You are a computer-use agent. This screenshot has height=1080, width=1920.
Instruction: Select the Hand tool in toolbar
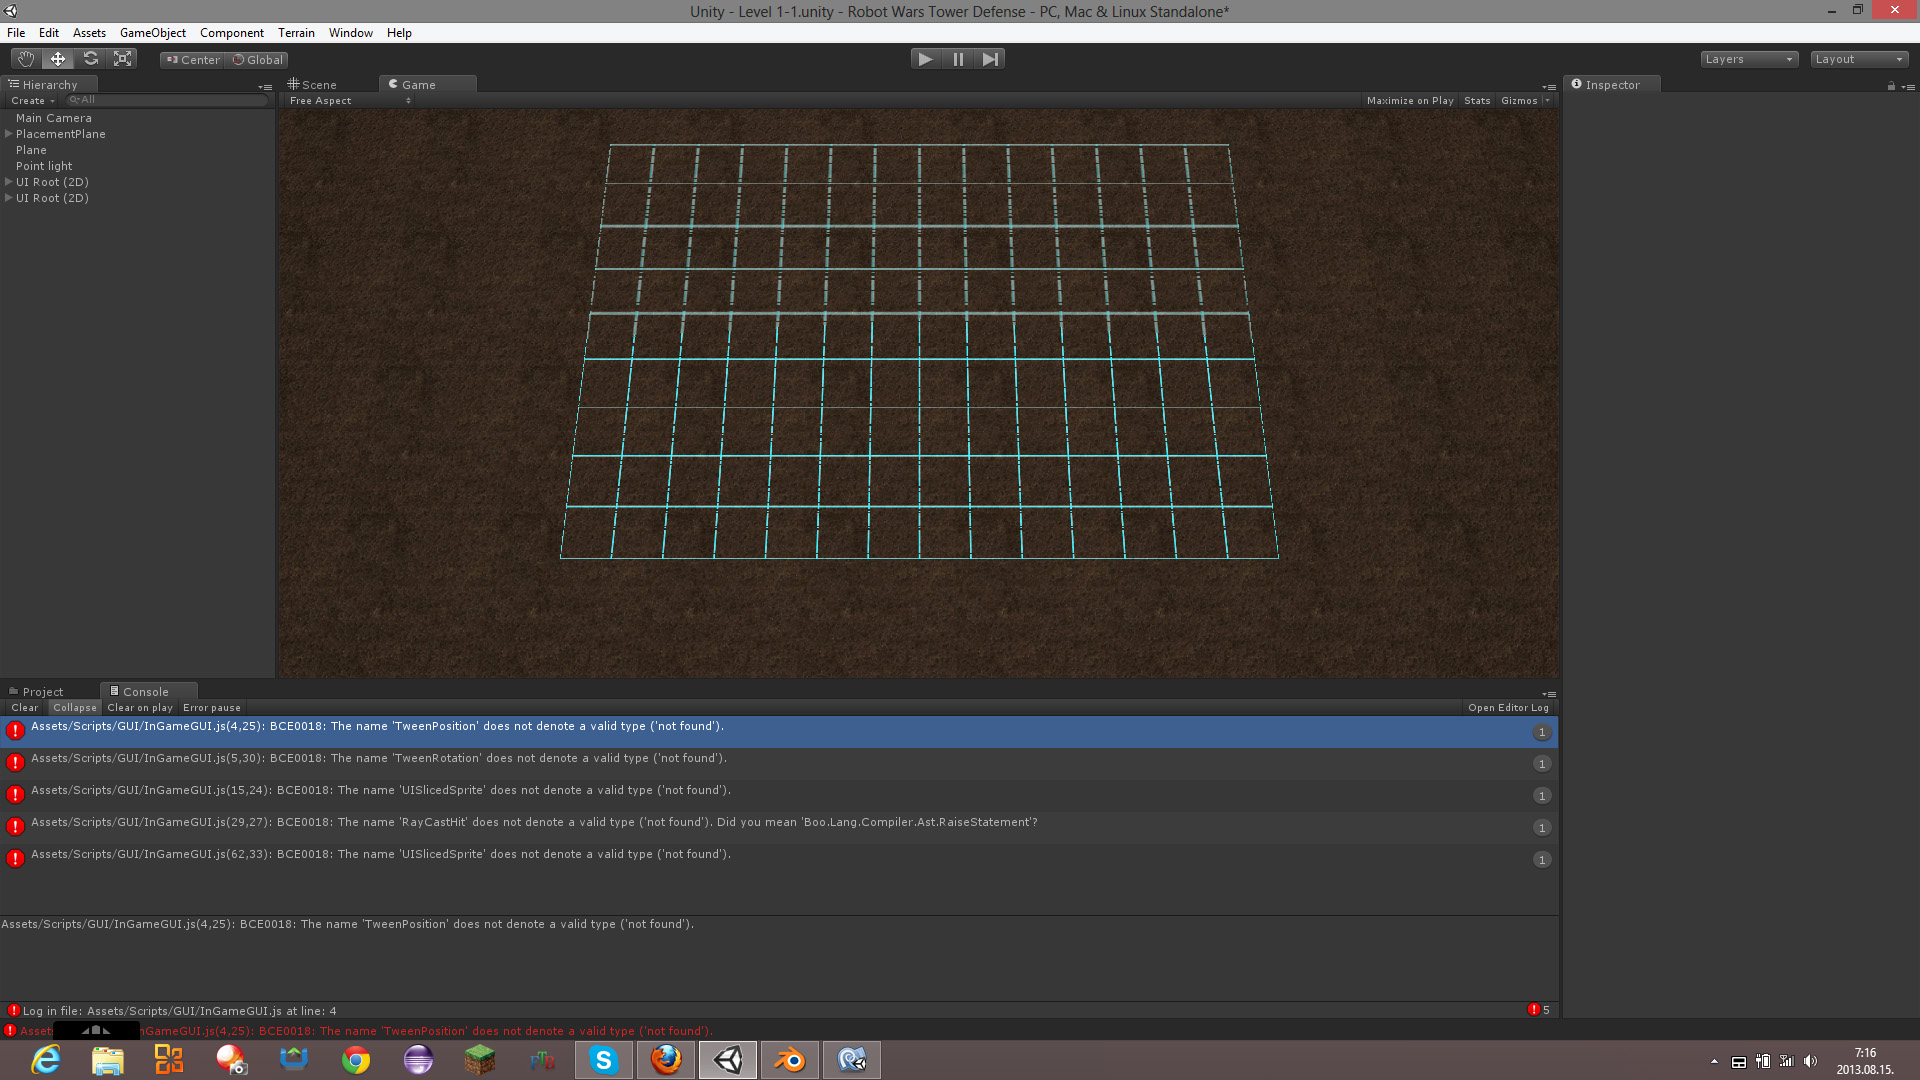coord(26,59)
